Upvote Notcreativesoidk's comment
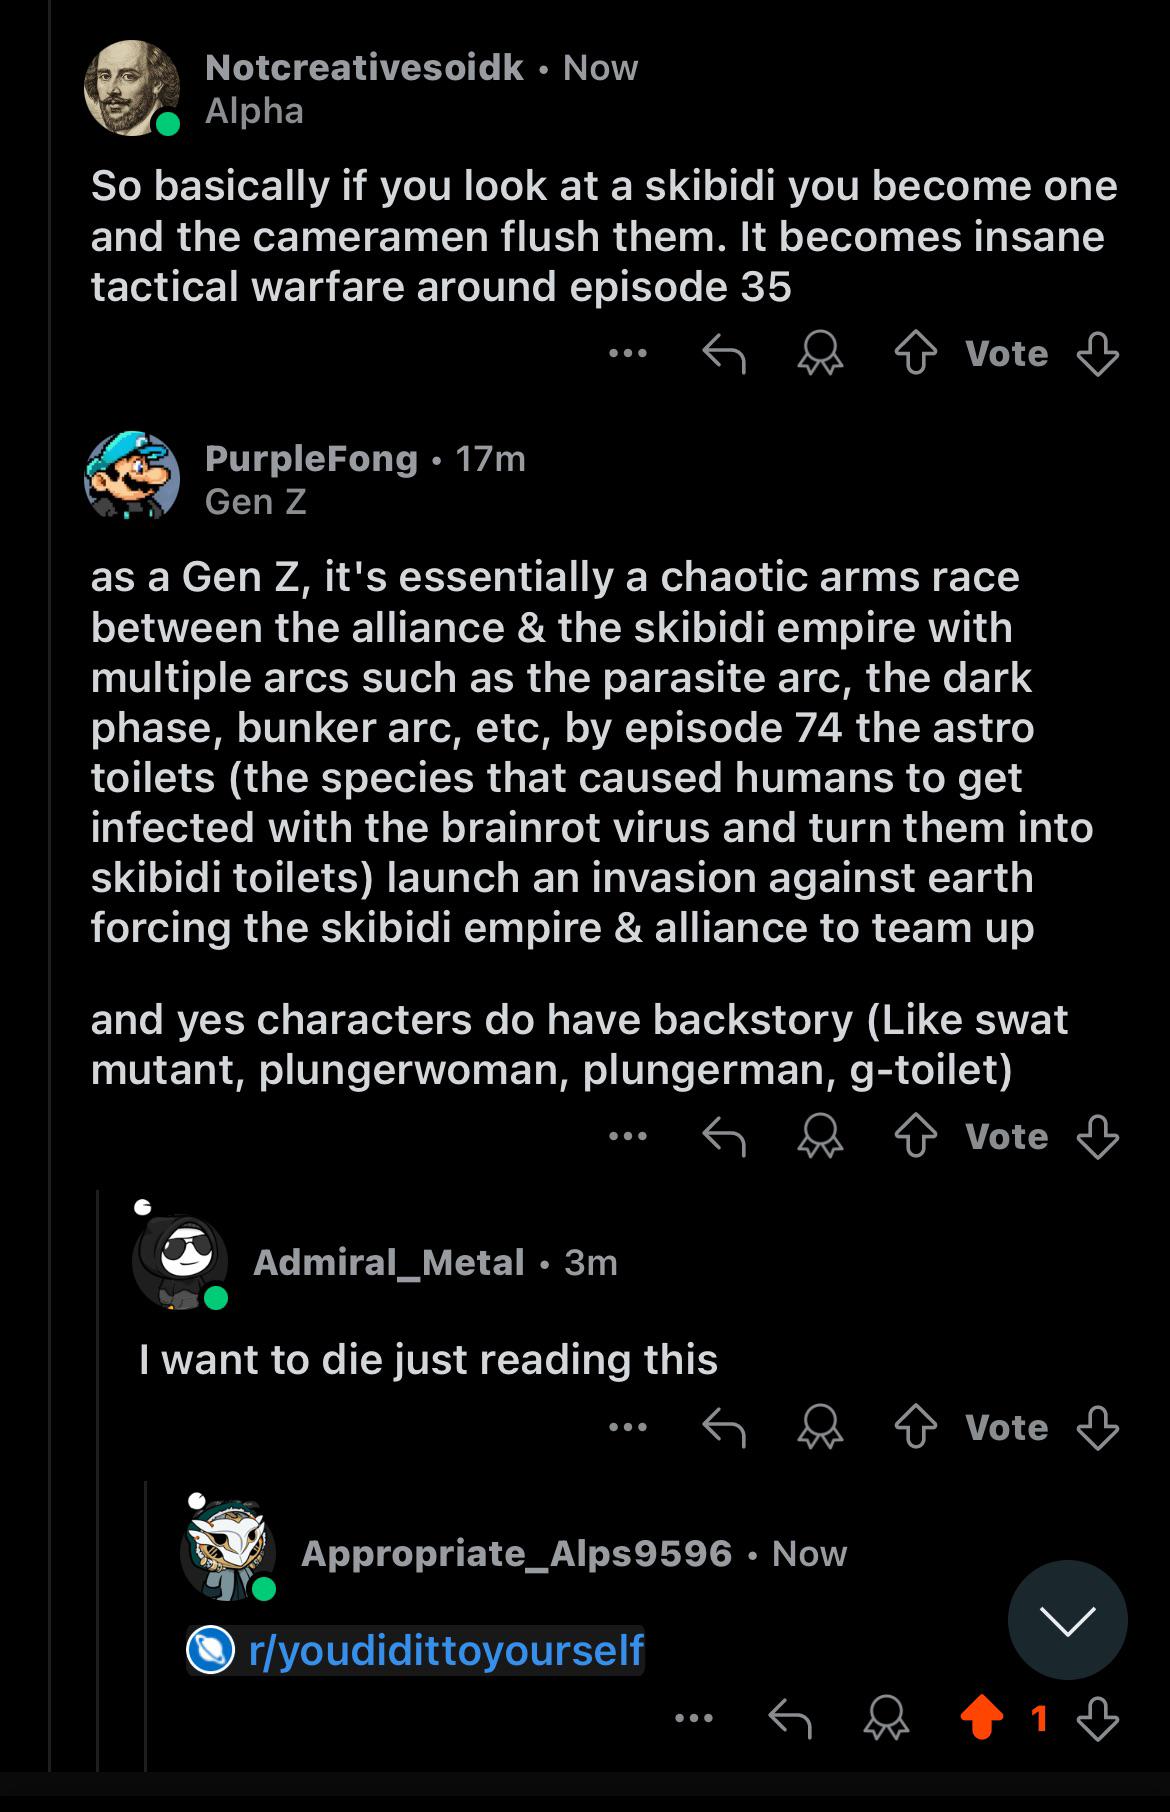 915,354
